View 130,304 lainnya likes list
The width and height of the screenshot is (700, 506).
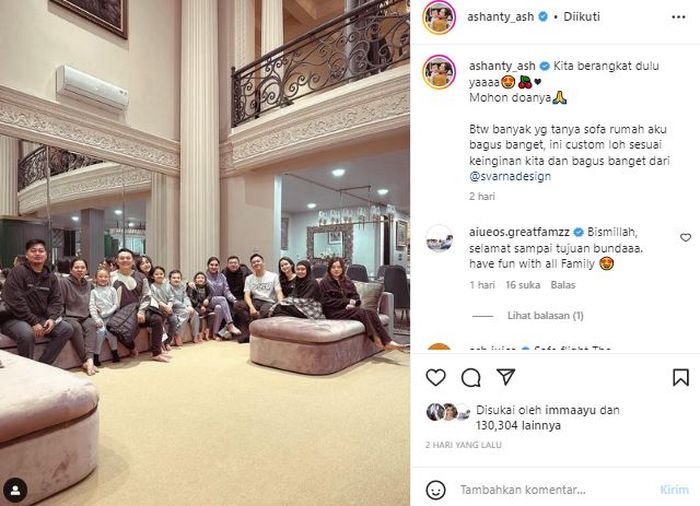click(x=518, y=426)
